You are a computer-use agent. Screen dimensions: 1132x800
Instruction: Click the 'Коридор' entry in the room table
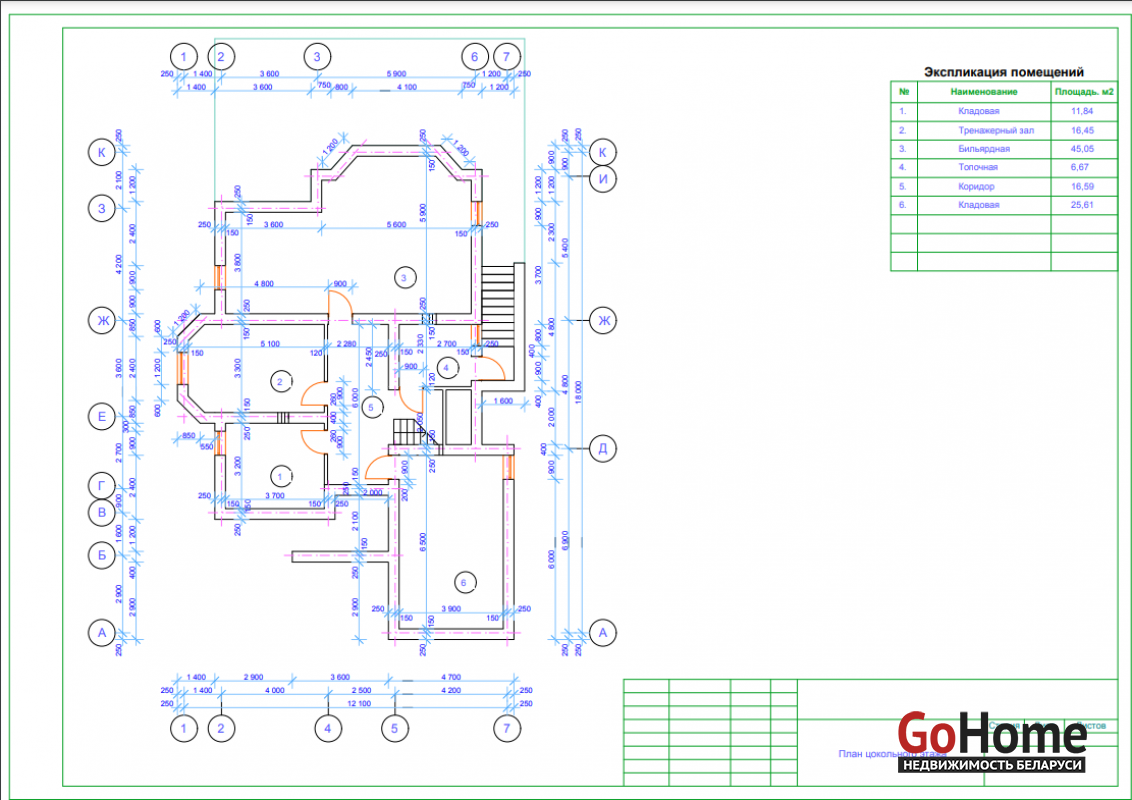[976, 186]
